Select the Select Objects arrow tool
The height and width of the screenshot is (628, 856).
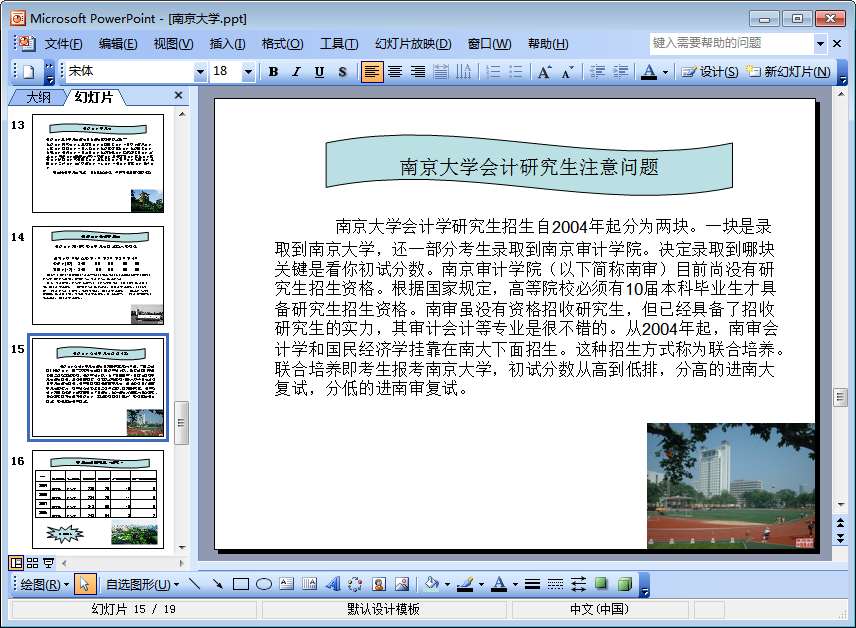click(85, 584)
